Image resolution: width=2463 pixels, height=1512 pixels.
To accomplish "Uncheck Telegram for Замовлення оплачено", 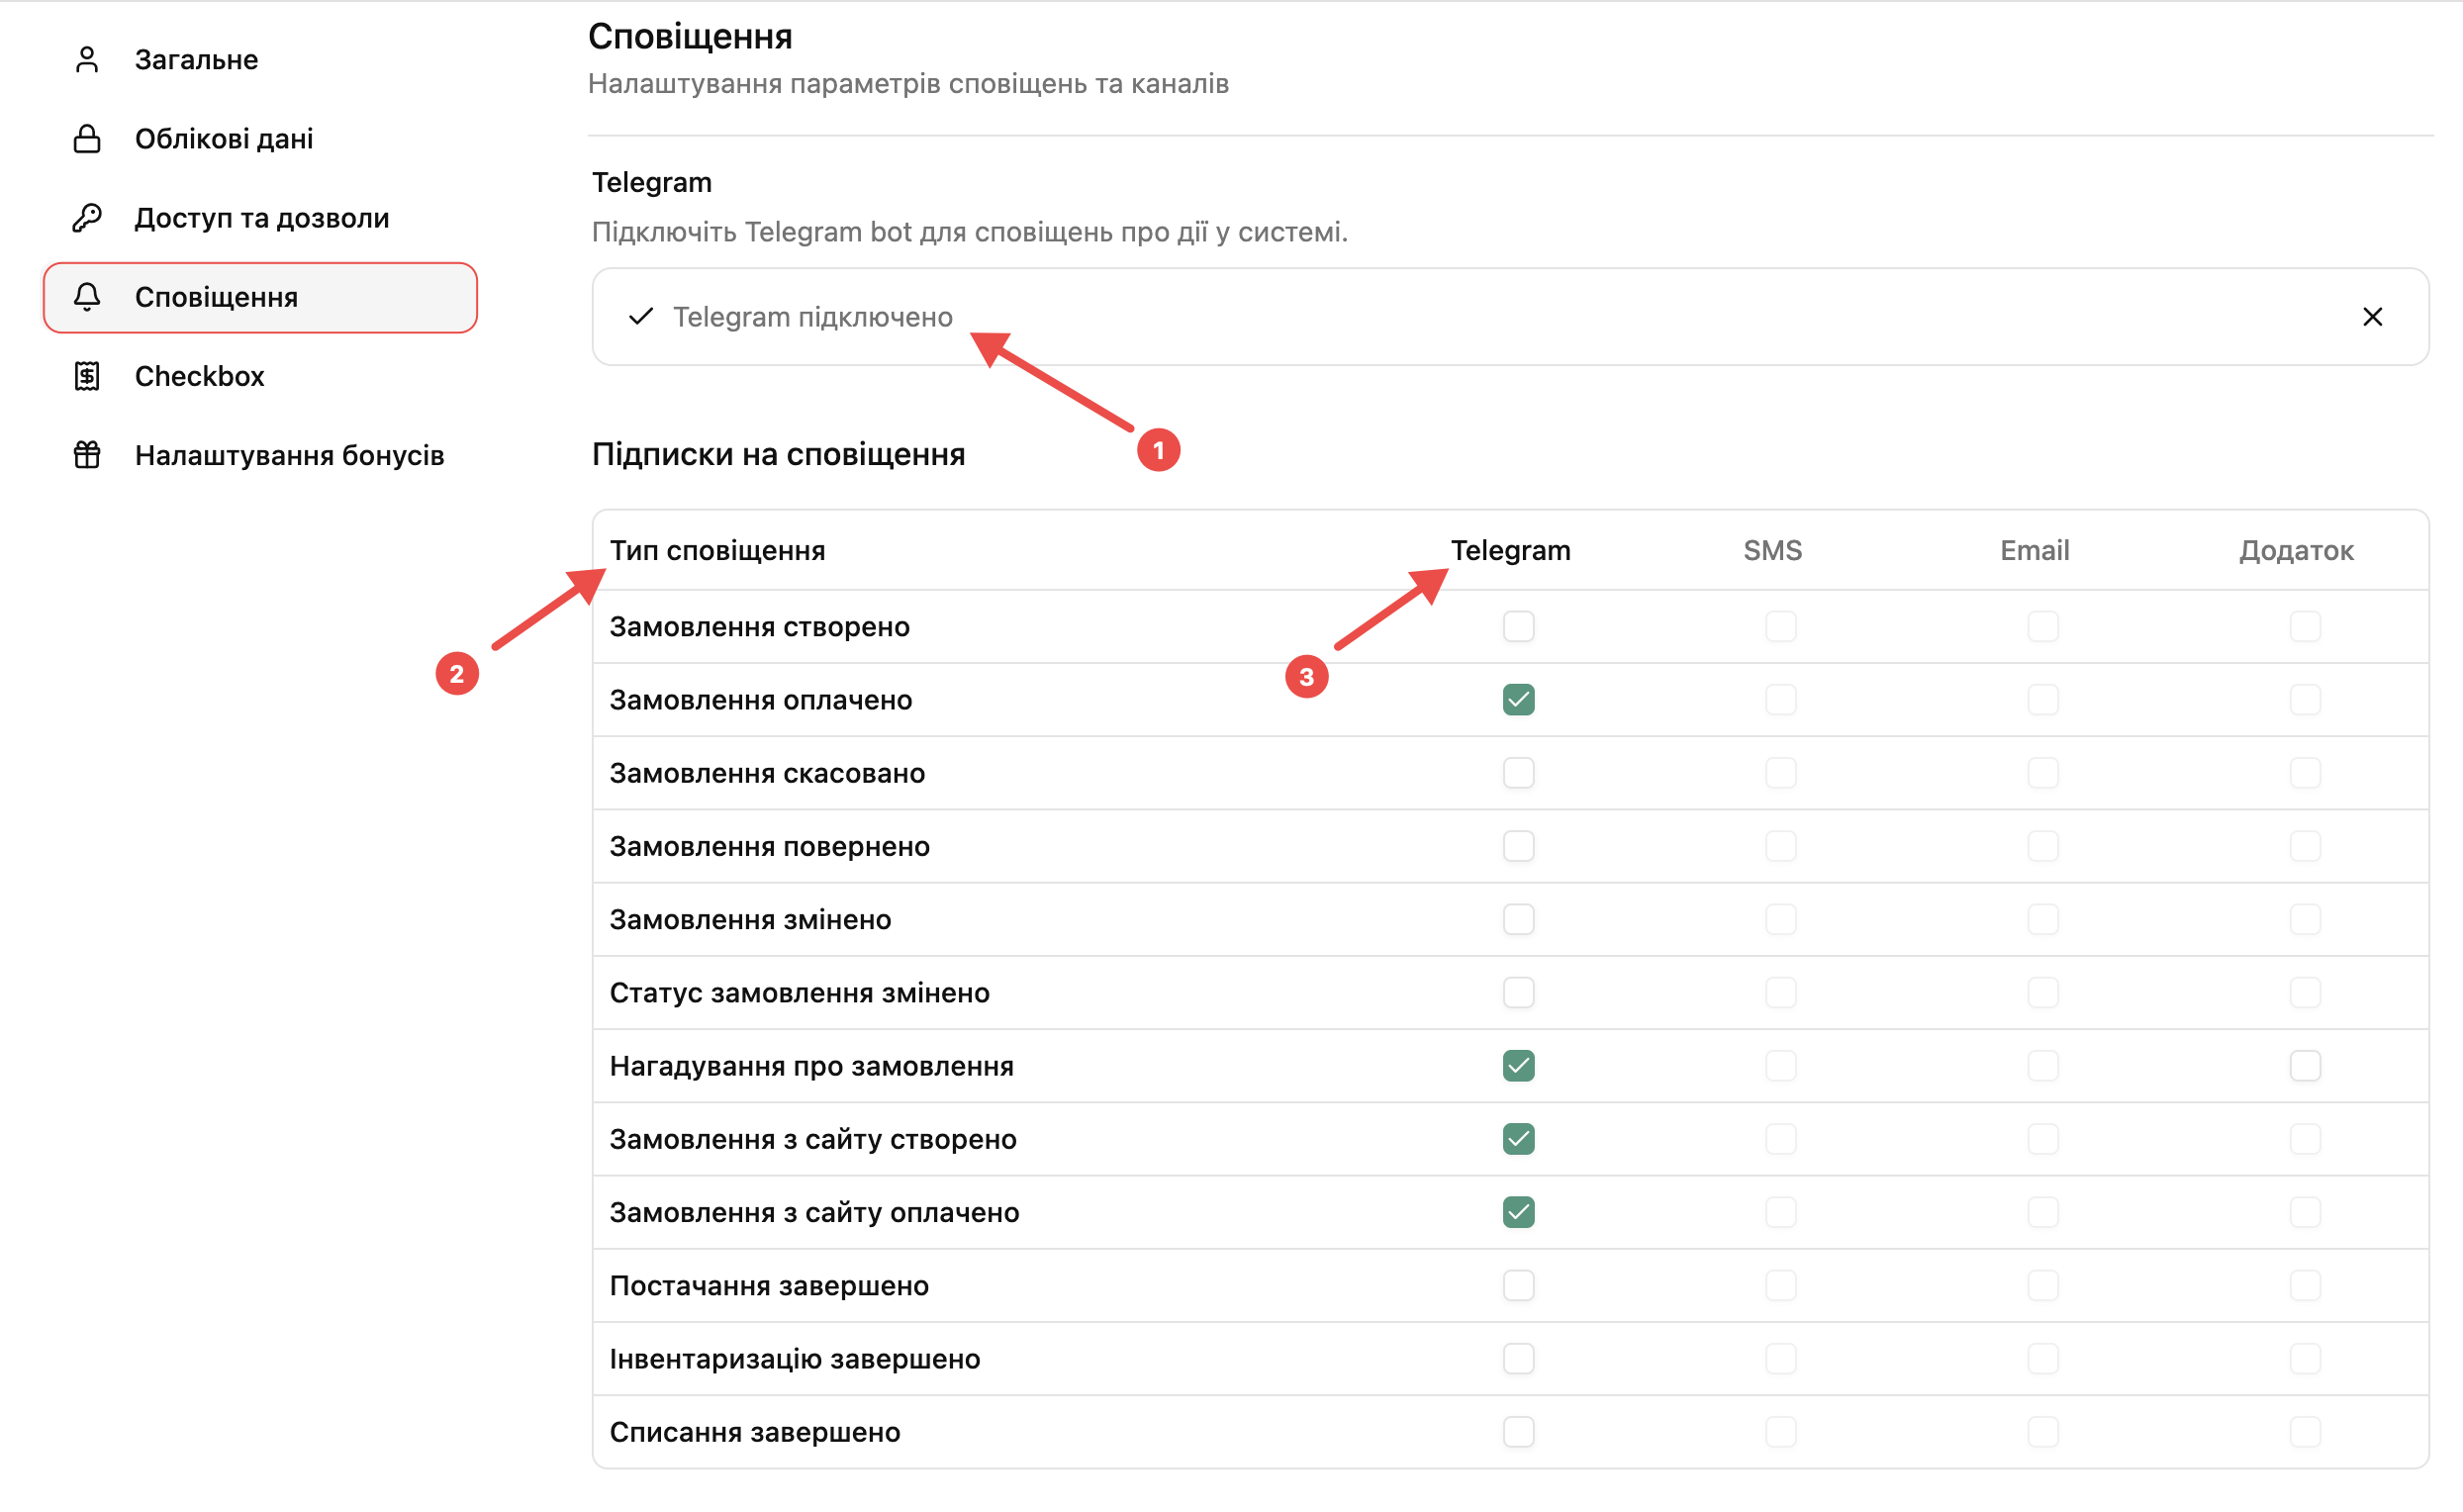I will point(1518,700).
